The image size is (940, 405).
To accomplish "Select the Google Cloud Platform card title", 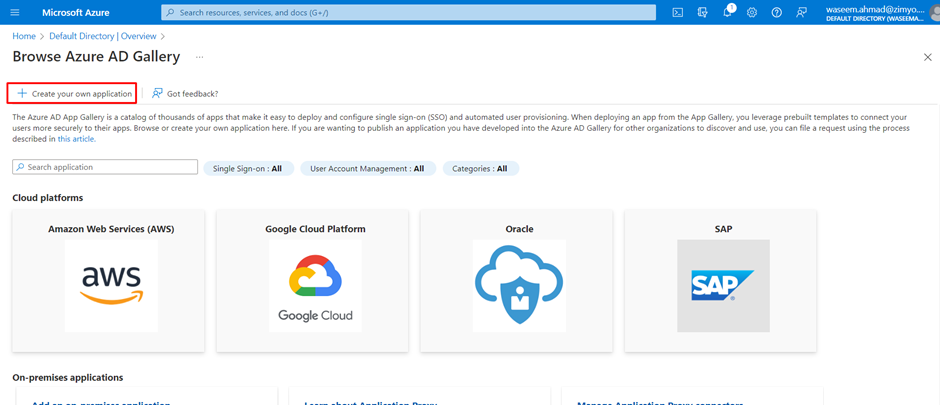I will click(x=315, y=229).
